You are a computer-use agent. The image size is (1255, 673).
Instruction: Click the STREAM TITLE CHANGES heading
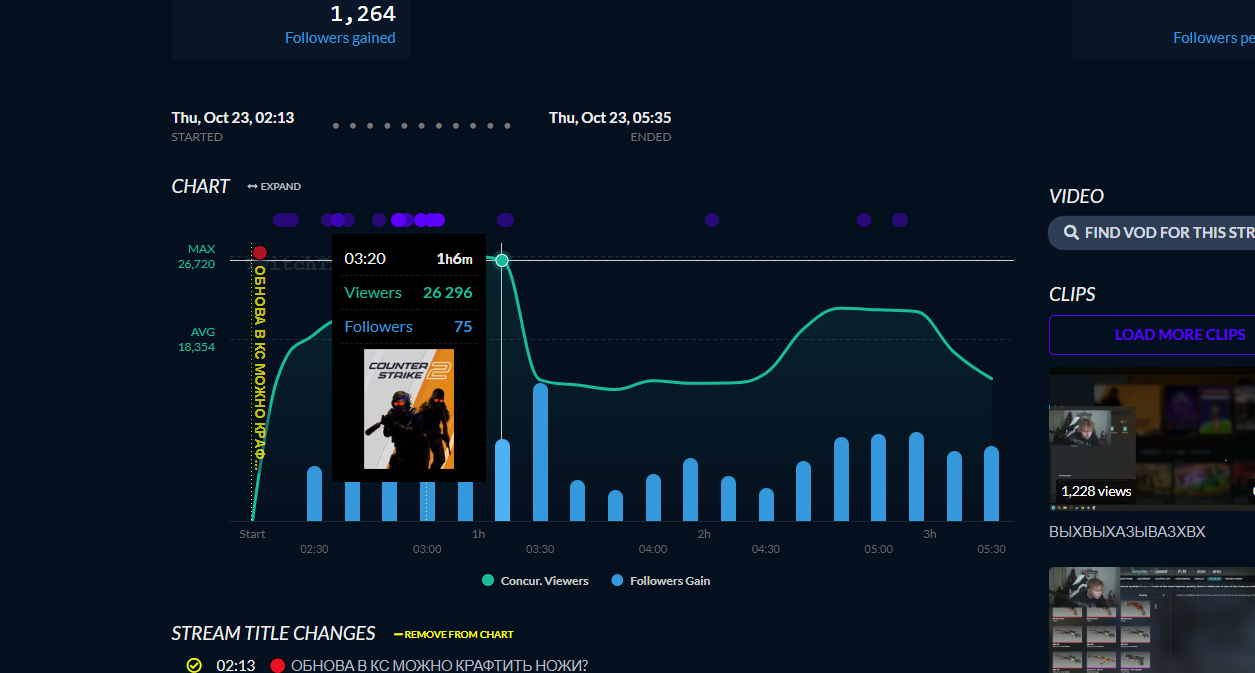coord(273,633)
